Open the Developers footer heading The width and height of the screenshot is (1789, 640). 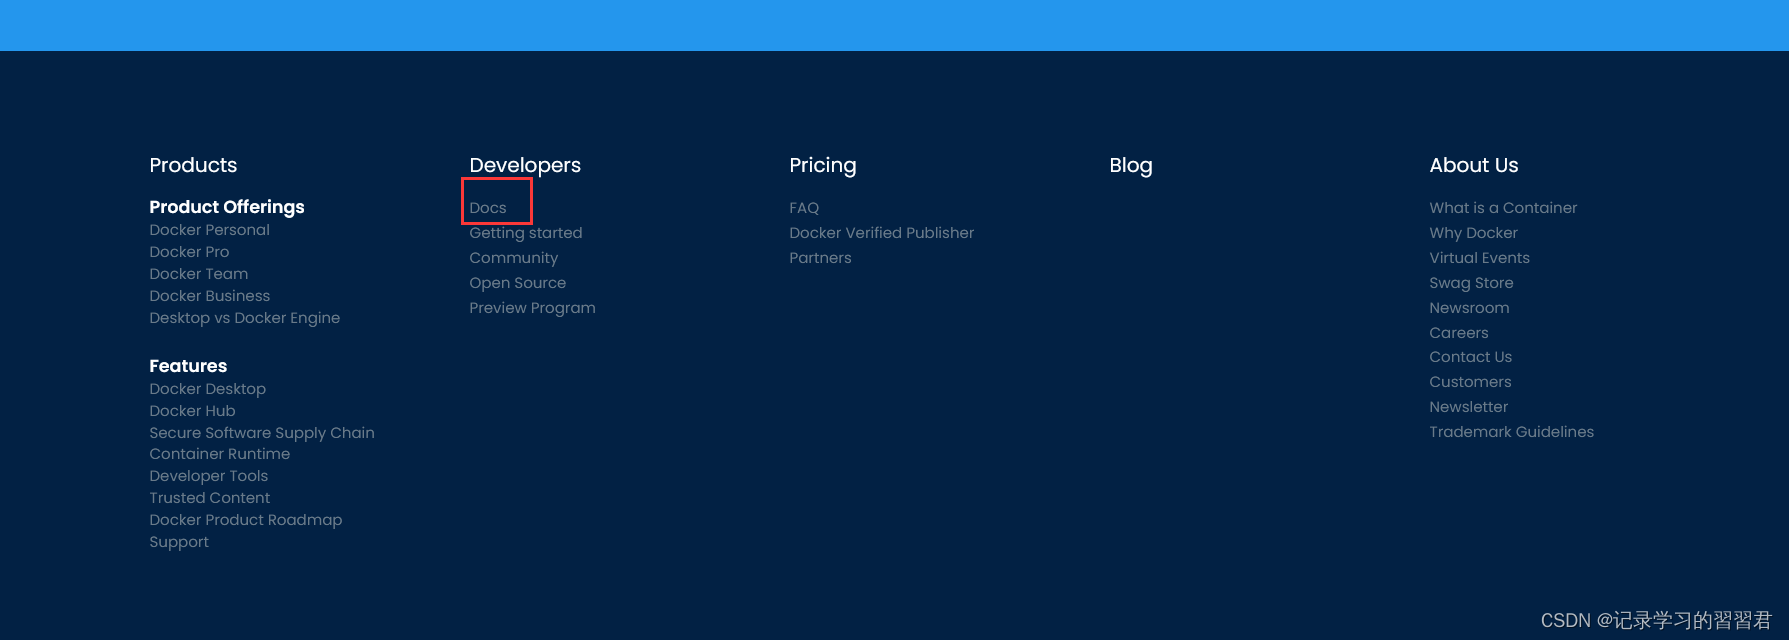point(525,166)
